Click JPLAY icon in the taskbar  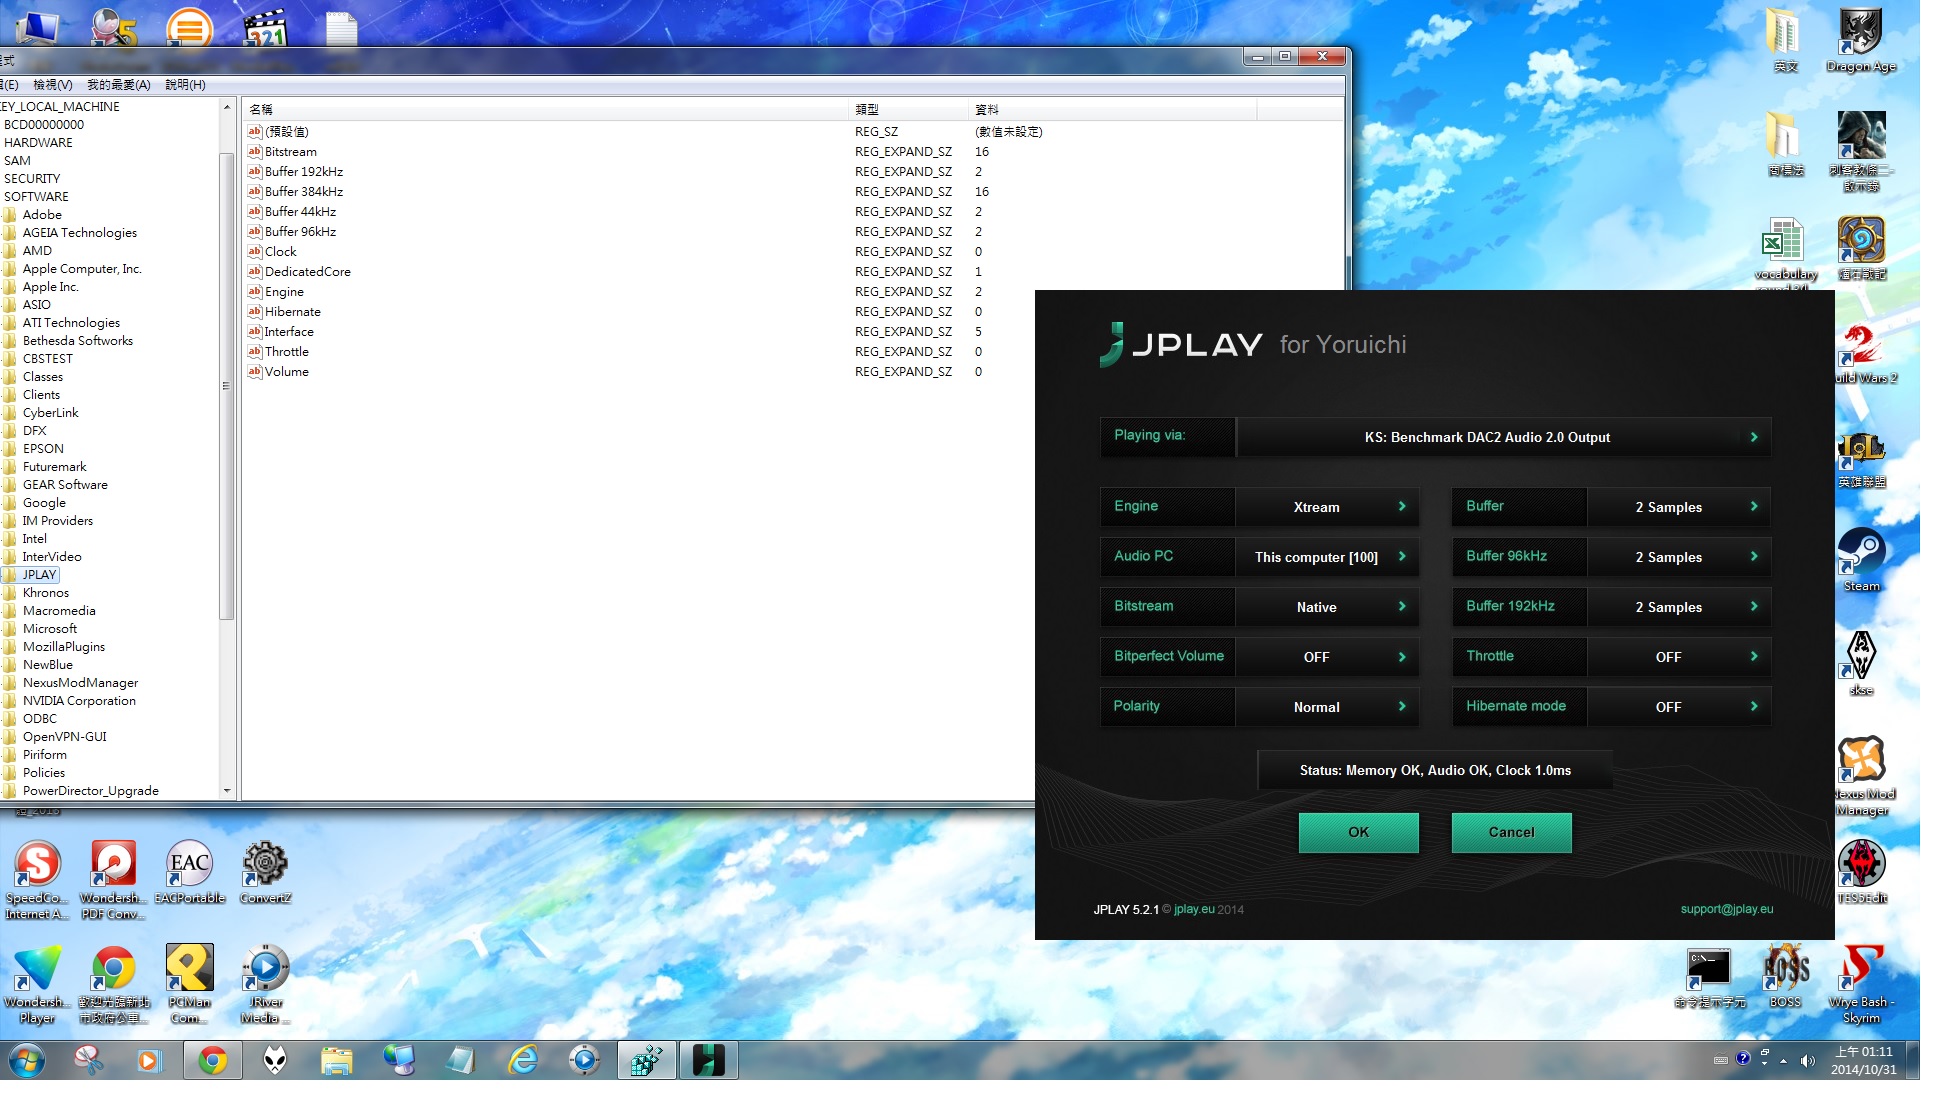(708, 1060)
